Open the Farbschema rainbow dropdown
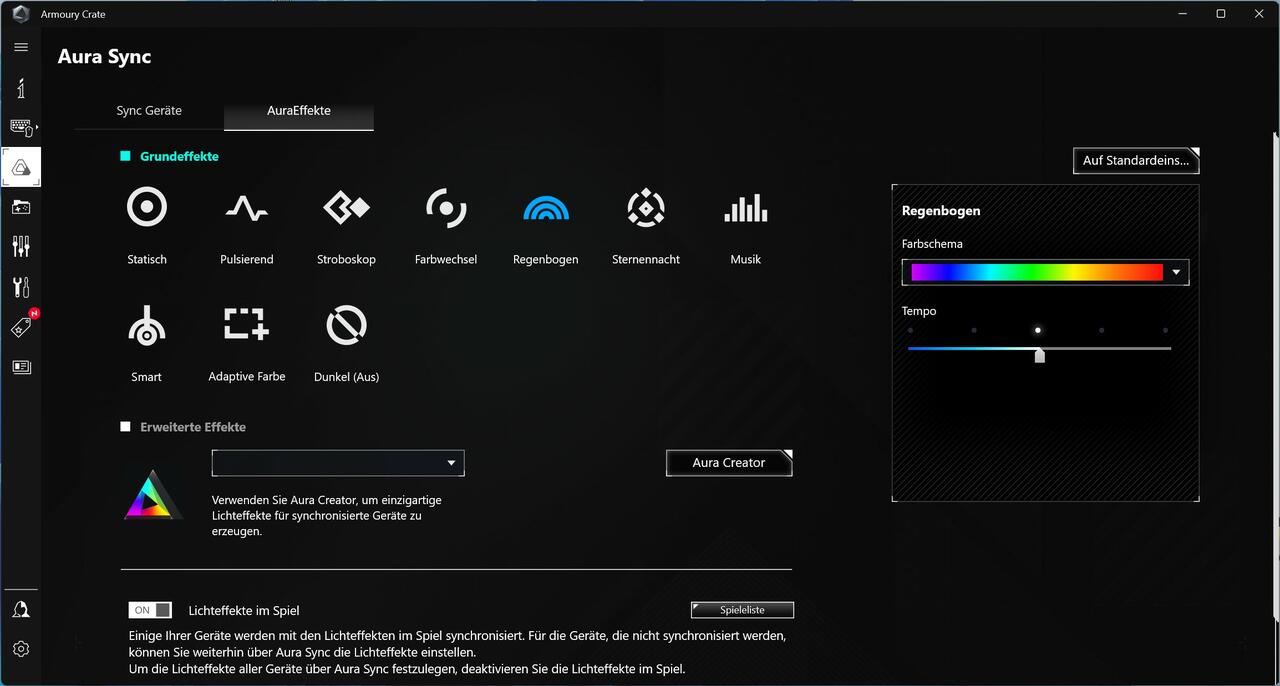This screenshot has width=1280, height=686. pyautogui.click(x=1176, y=272)
